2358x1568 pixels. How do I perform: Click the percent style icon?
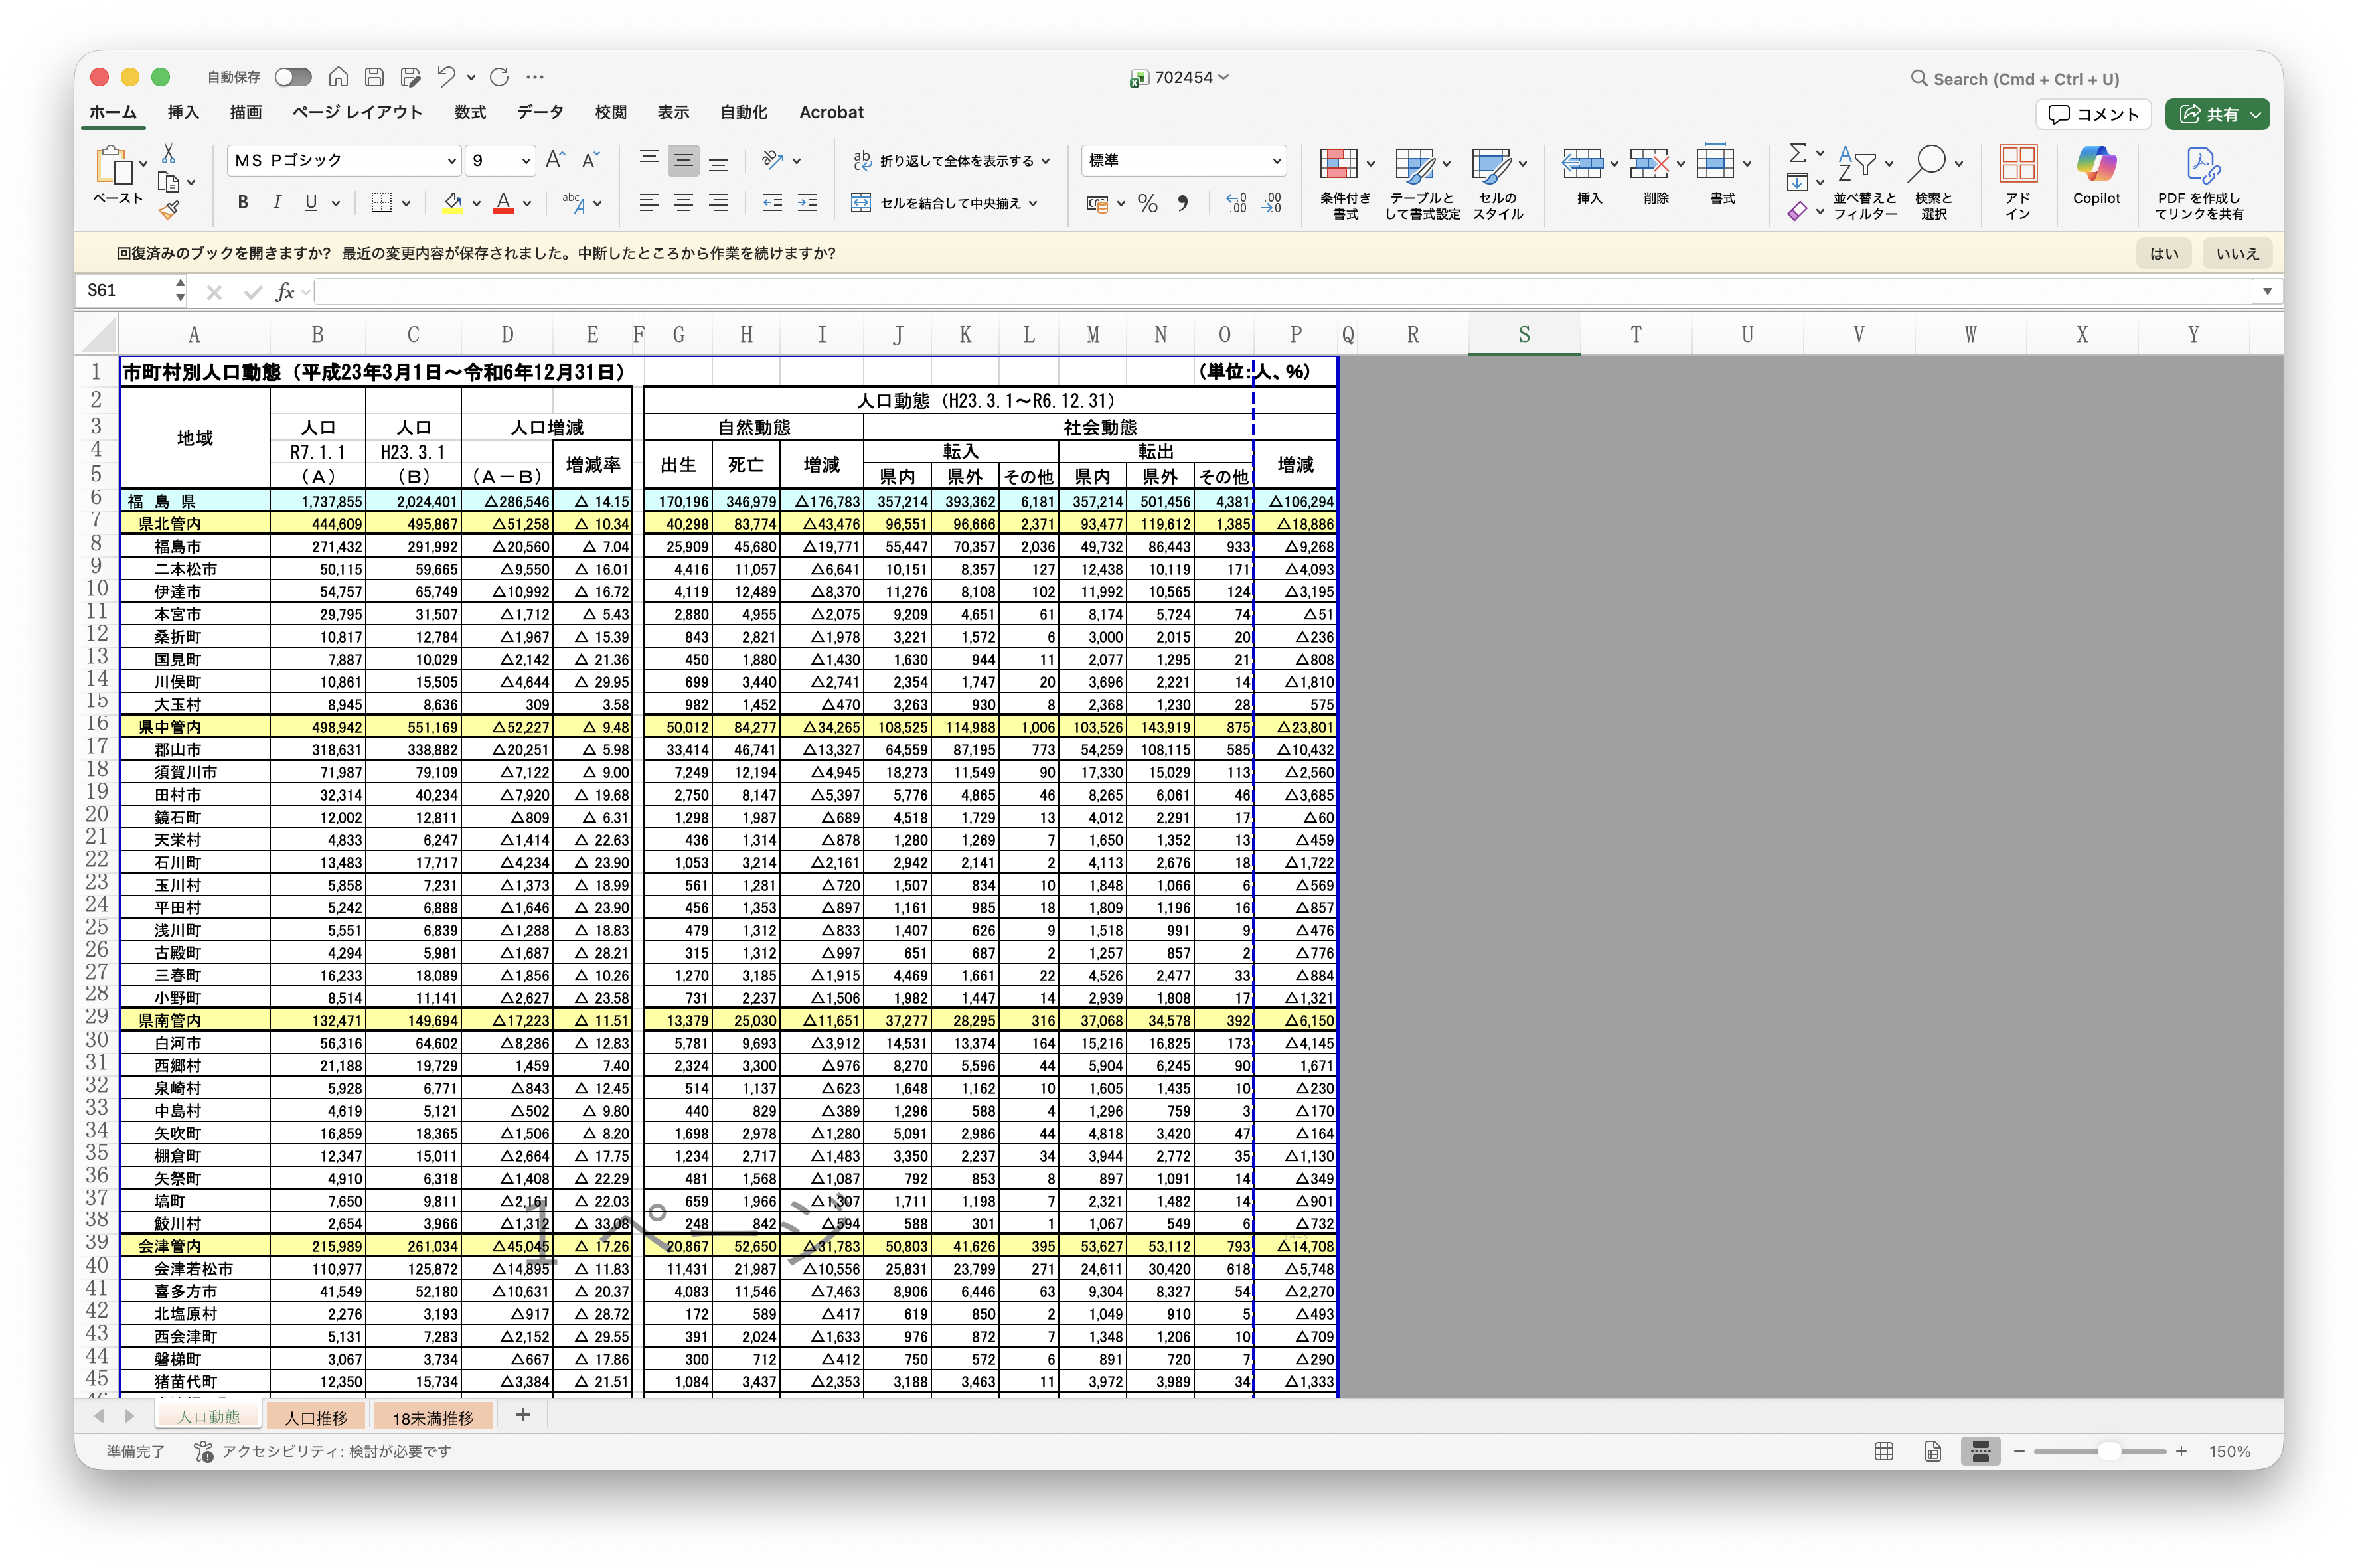click(x=1147, y=204)
